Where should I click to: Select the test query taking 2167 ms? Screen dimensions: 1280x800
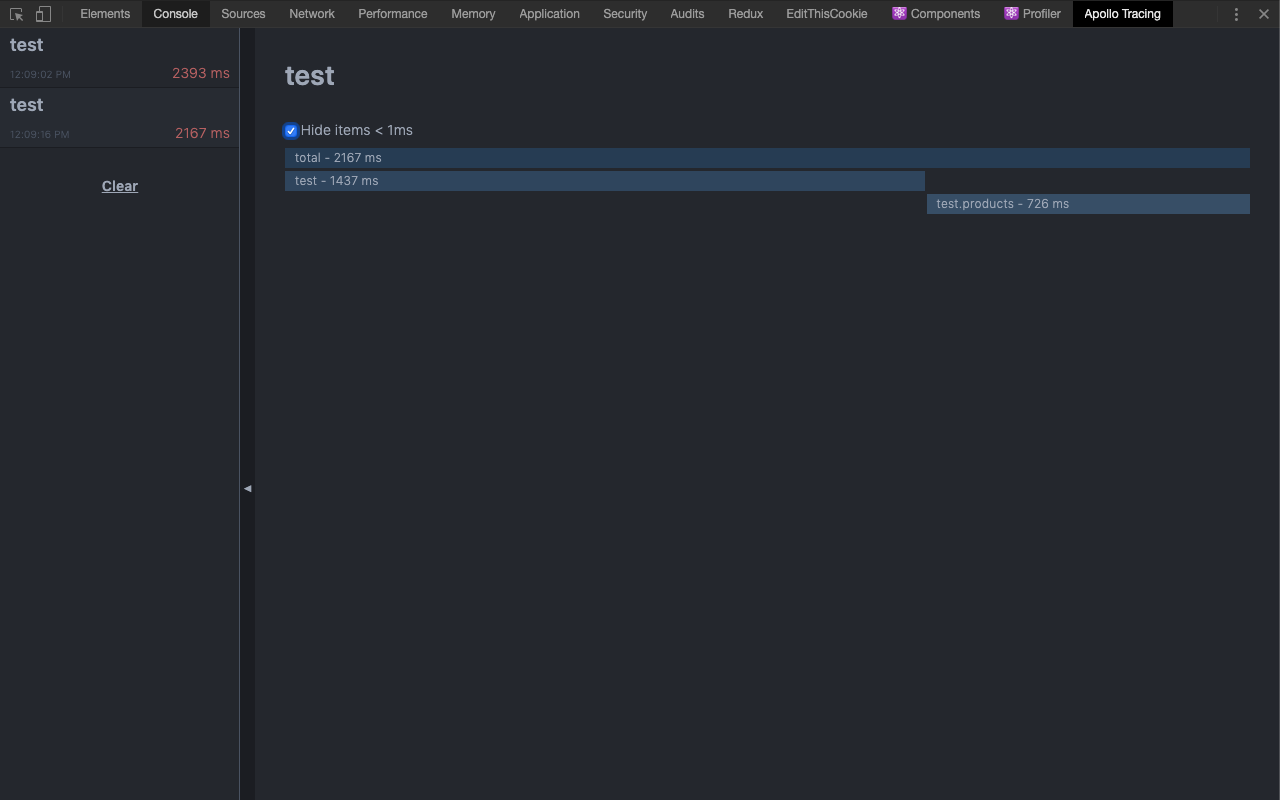tap(120, 118)
